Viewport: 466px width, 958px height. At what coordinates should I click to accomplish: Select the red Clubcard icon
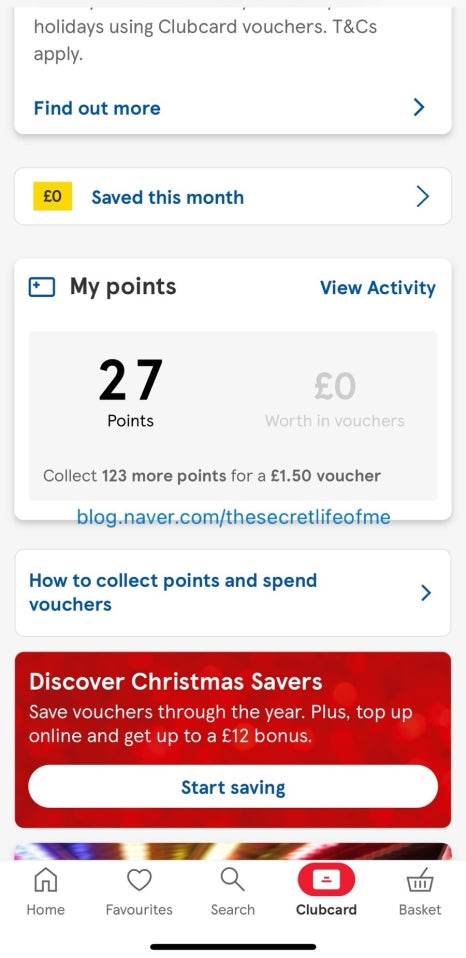pyautogui.click(x=326, y=880)
